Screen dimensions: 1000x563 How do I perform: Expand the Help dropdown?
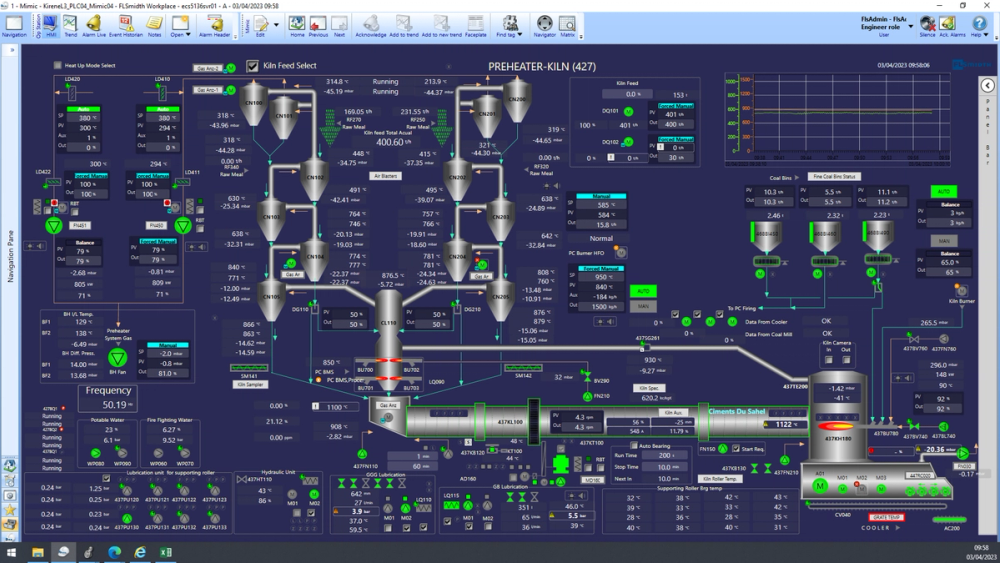987,34
